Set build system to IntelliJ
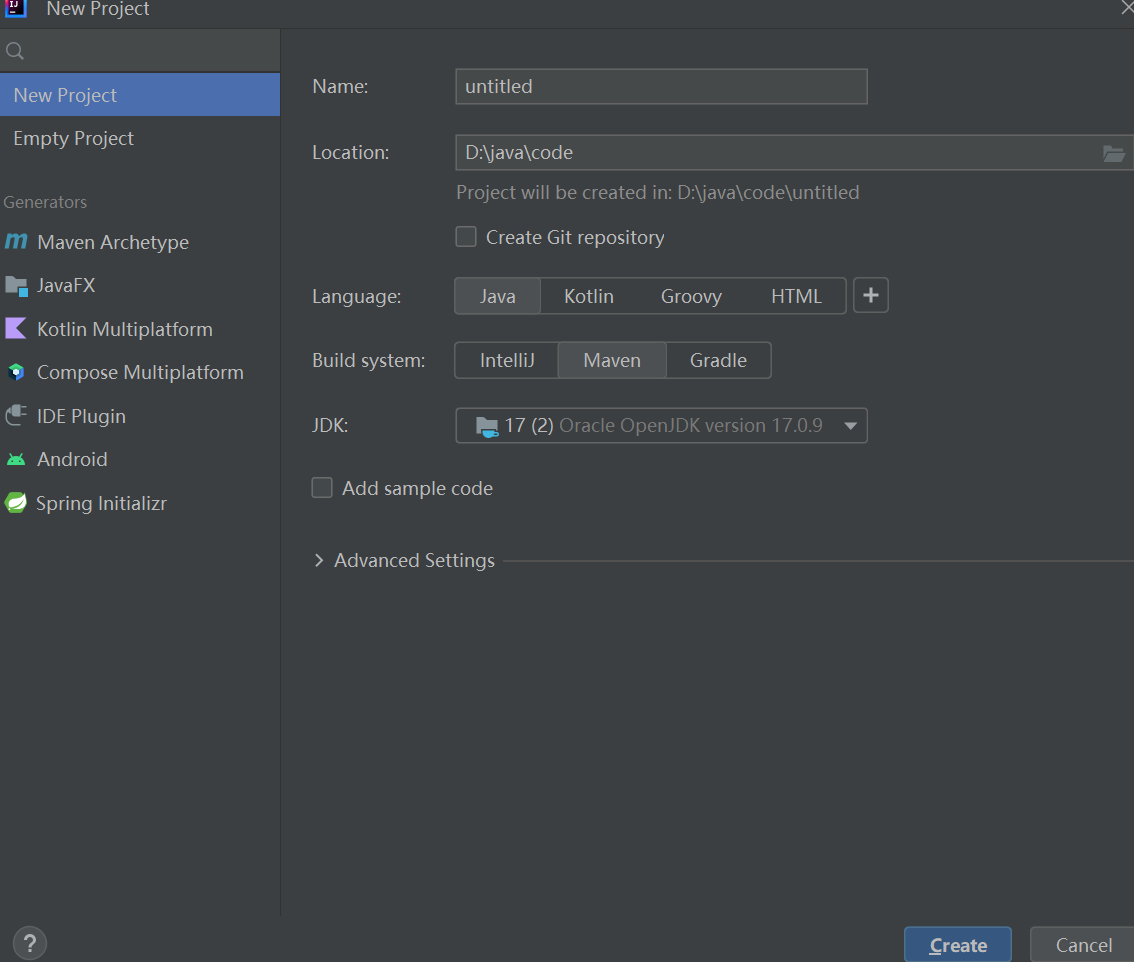Viewport: 1134px width, 962px height. (507, 360)
